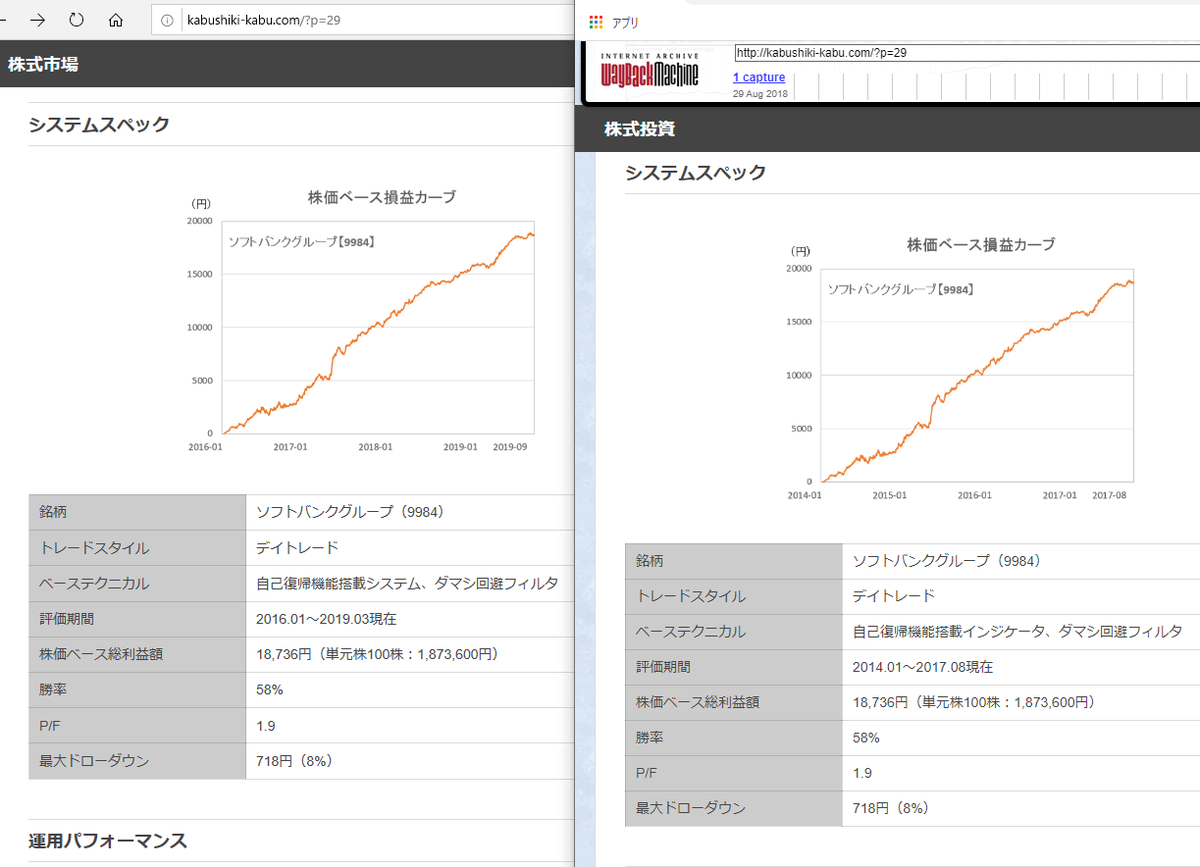Click 運用パフォーマンス heading in left window

pos(107,840)
